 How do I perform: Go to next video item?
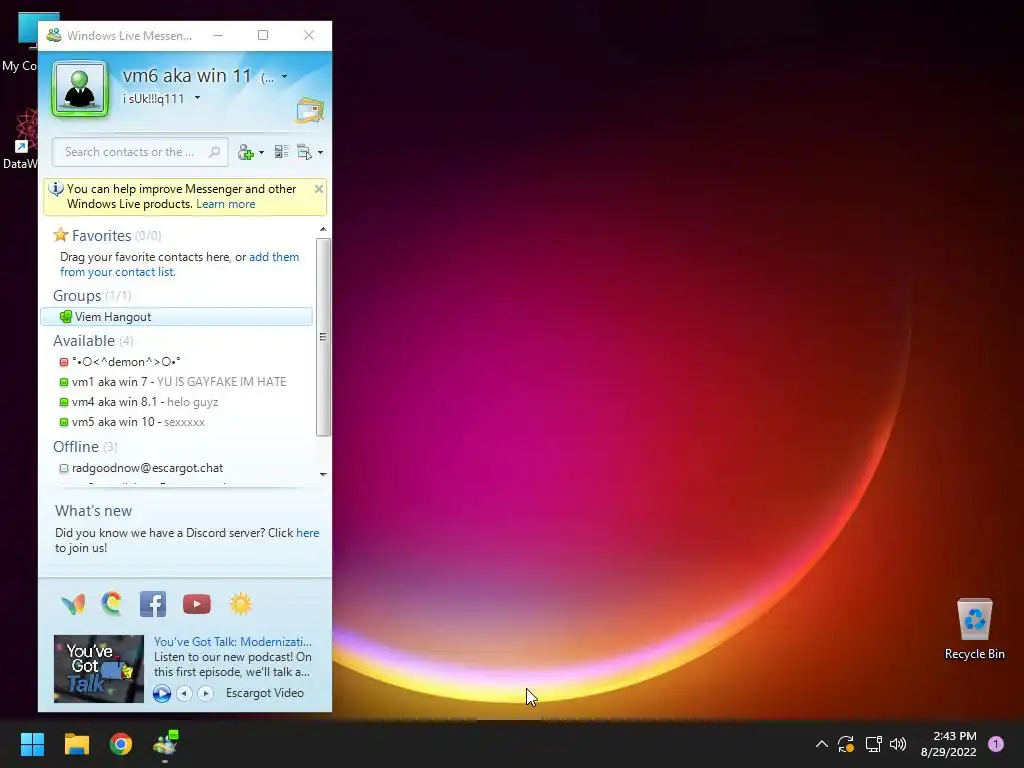[206, 694]
